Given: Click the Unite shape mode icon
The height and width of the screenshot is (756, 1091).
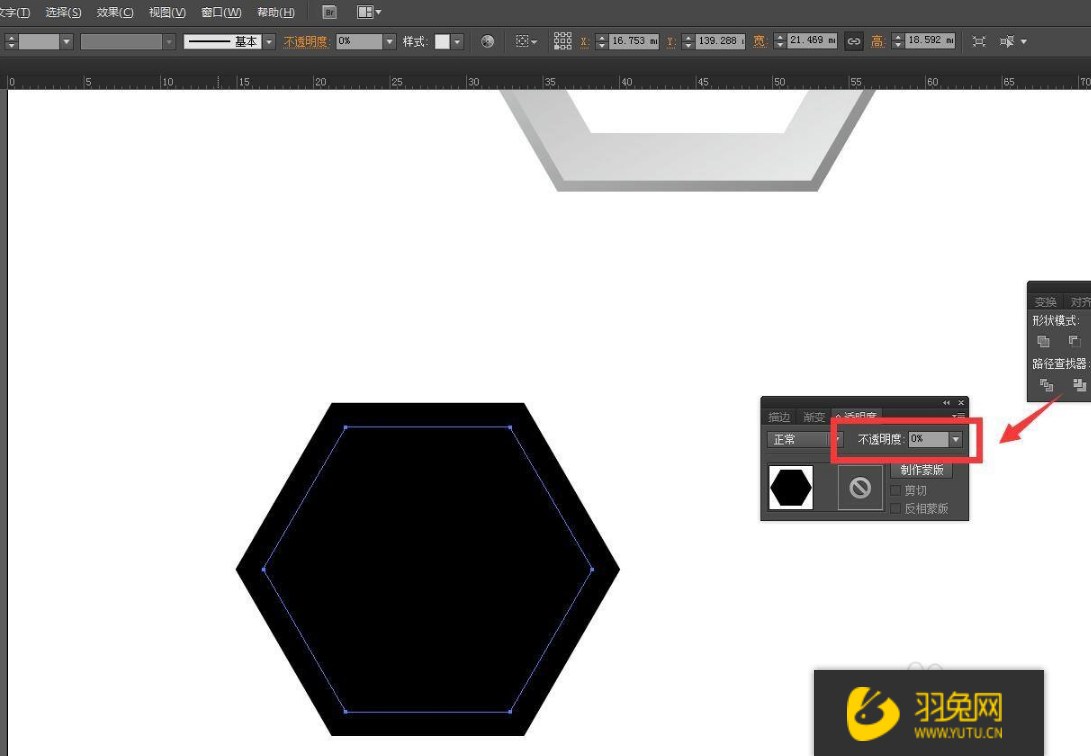Looking at the screenshot, I should click(x=1044, y=341).
